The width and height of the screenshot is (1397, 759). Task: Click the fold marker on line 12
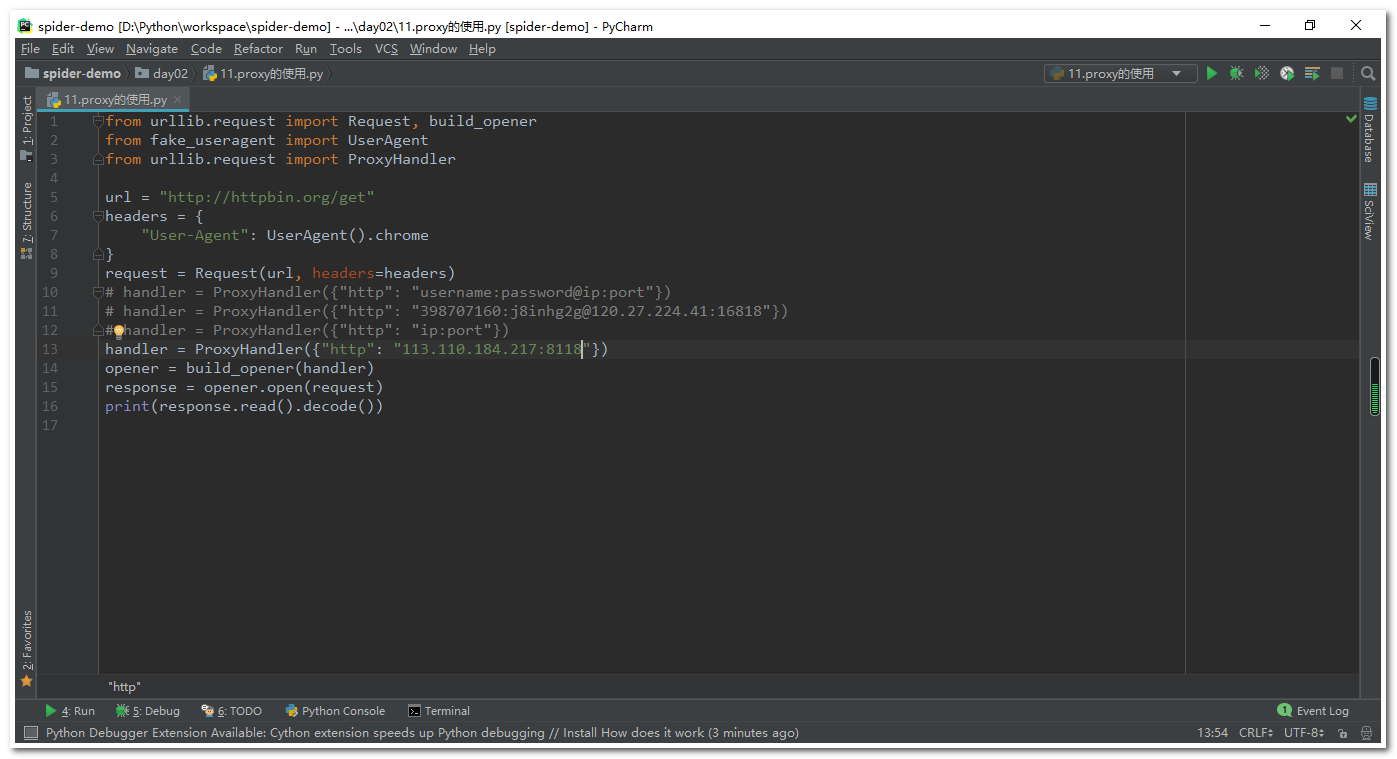click(98, 330)
